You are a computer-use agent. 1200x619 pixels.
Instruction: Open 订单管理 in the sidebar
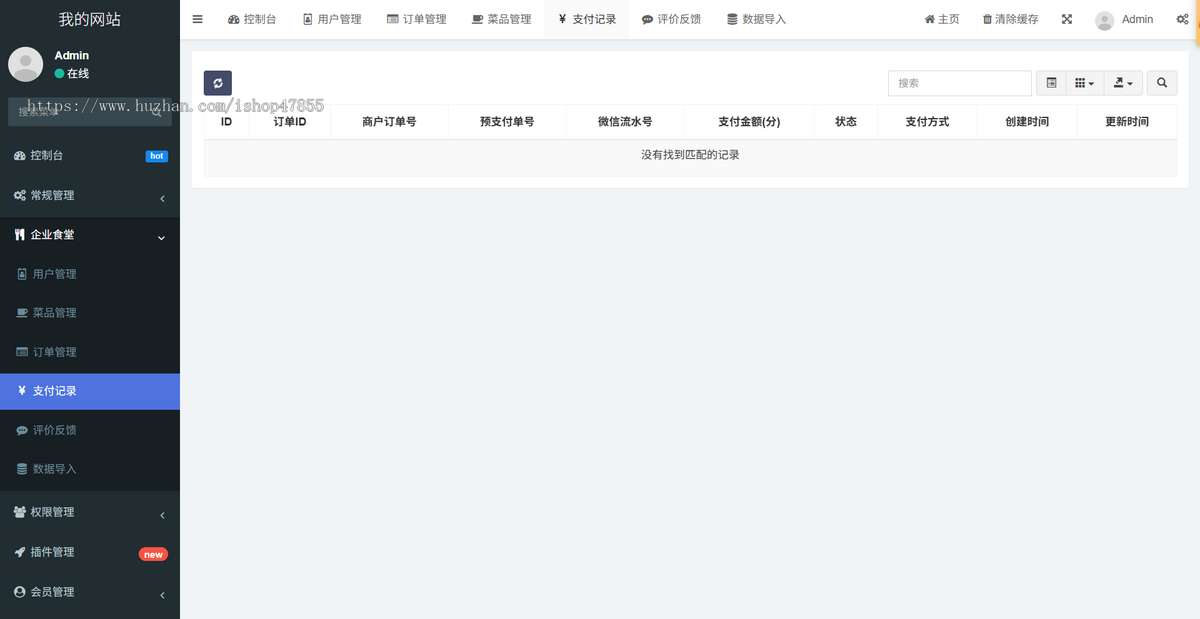click(x=90, y=352)
